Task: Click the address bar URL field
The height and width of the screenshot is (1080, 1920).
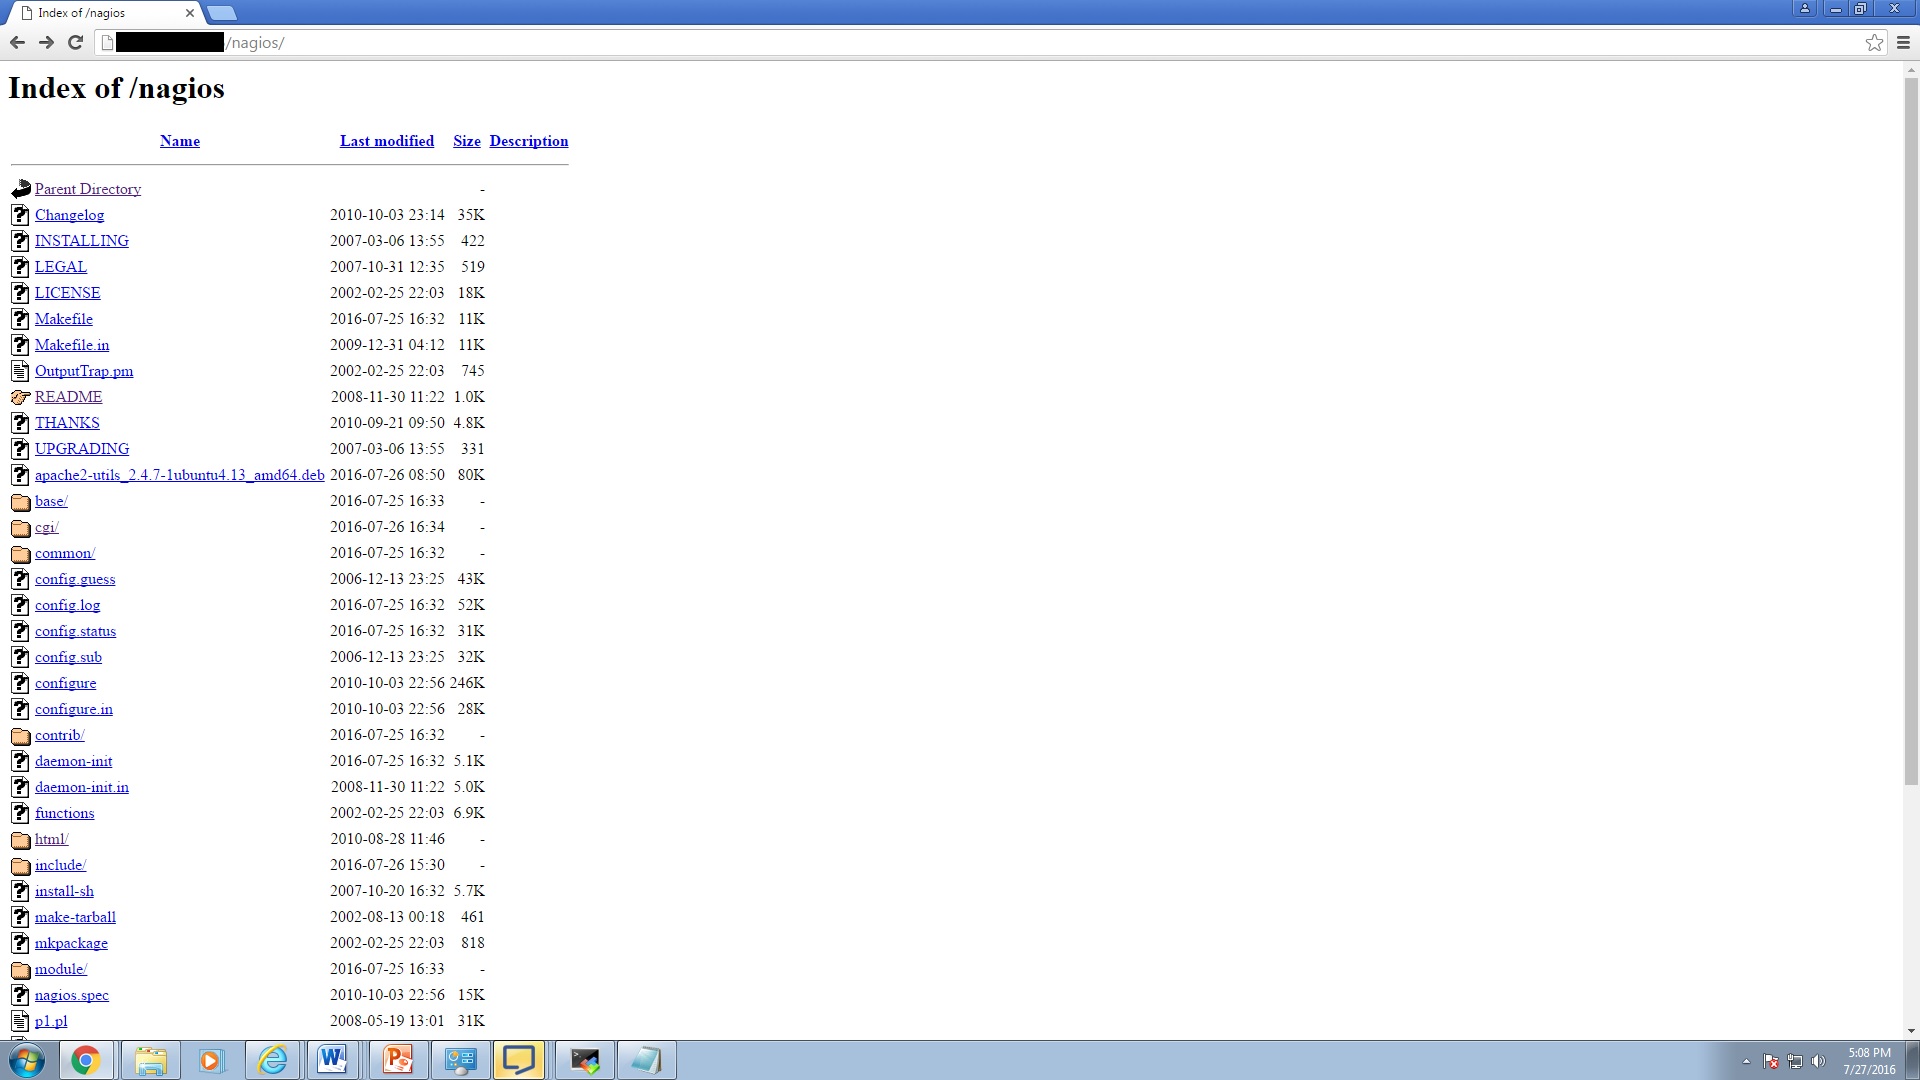Action: pos(1000,43)
